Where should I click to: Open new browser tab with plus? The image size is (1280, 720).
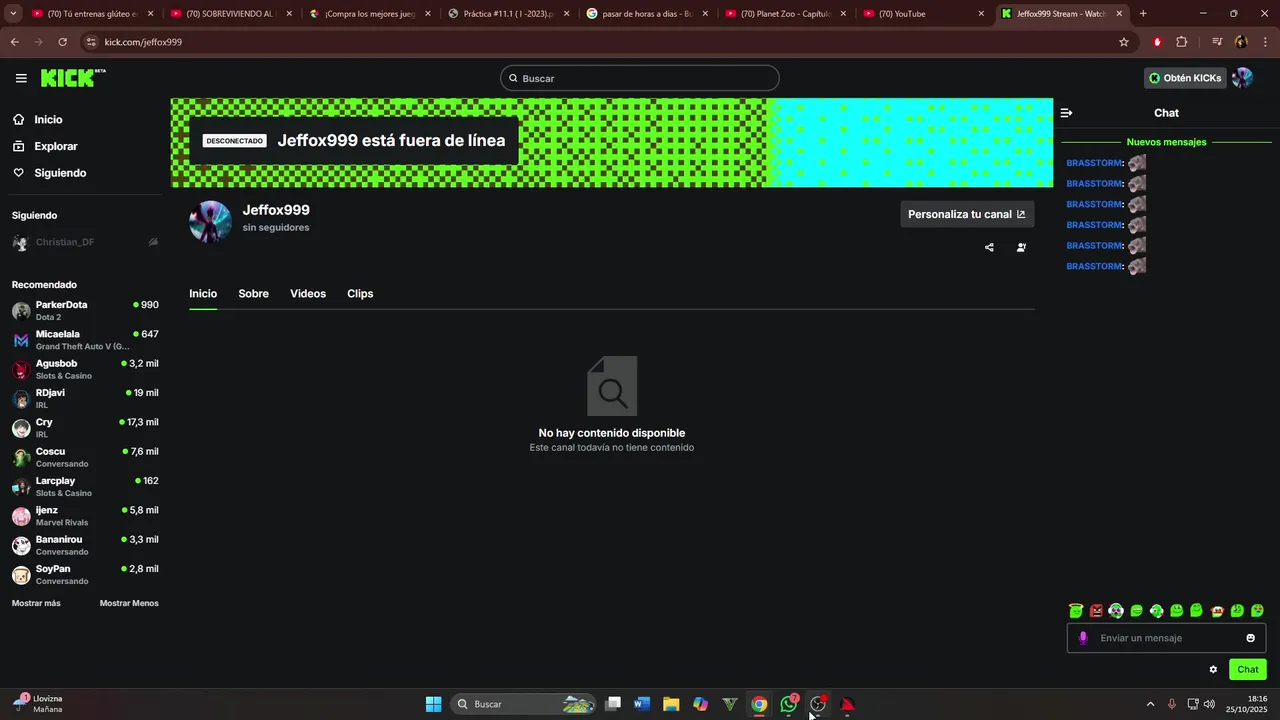coord(1143,14)
